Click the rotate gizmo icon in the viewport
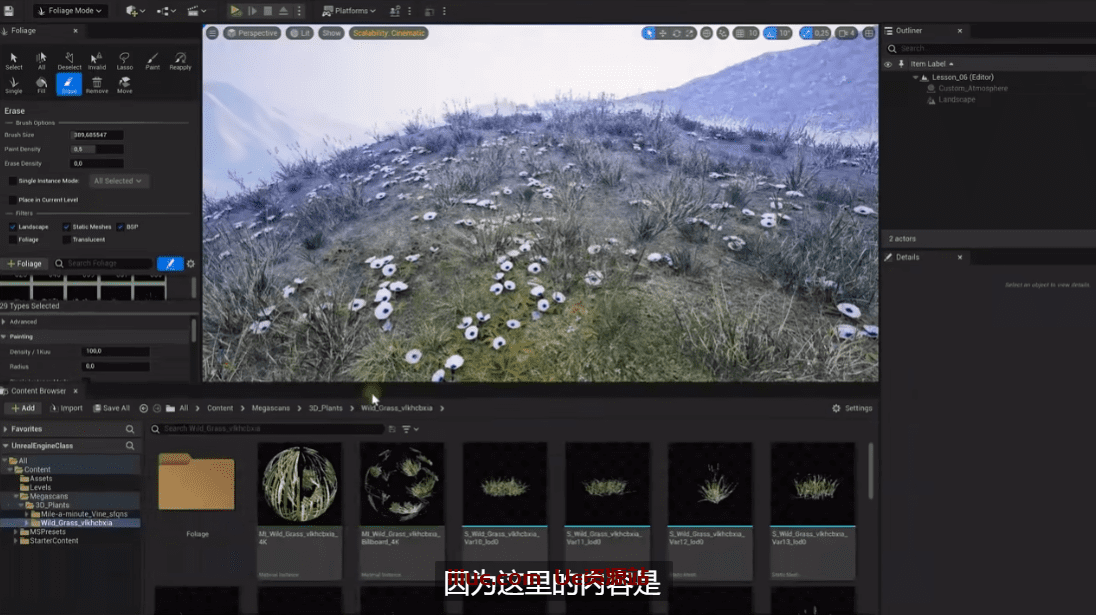The height and width of the screenshot is (615, 1096). point(677,33)
